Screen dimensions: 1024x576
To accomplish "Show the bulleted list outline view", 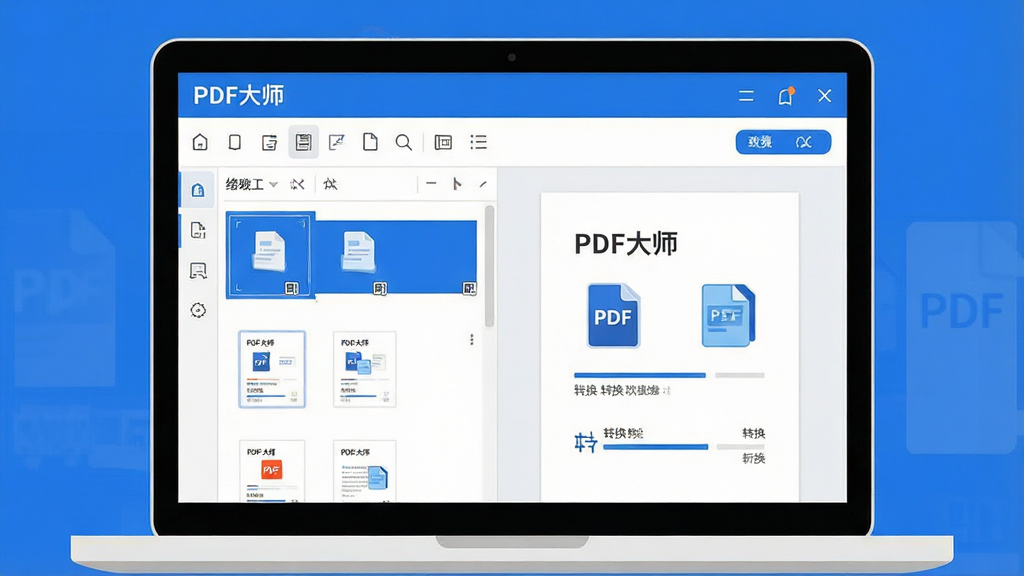I will [x=479, y=142].
